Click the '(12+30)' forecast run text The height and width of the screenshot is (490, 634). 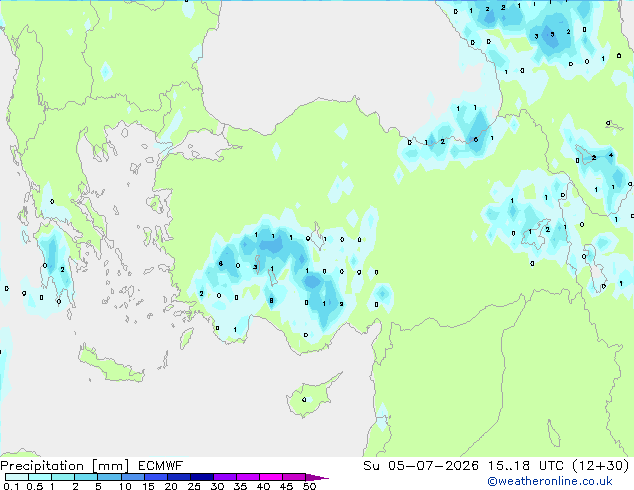[601, 466]
